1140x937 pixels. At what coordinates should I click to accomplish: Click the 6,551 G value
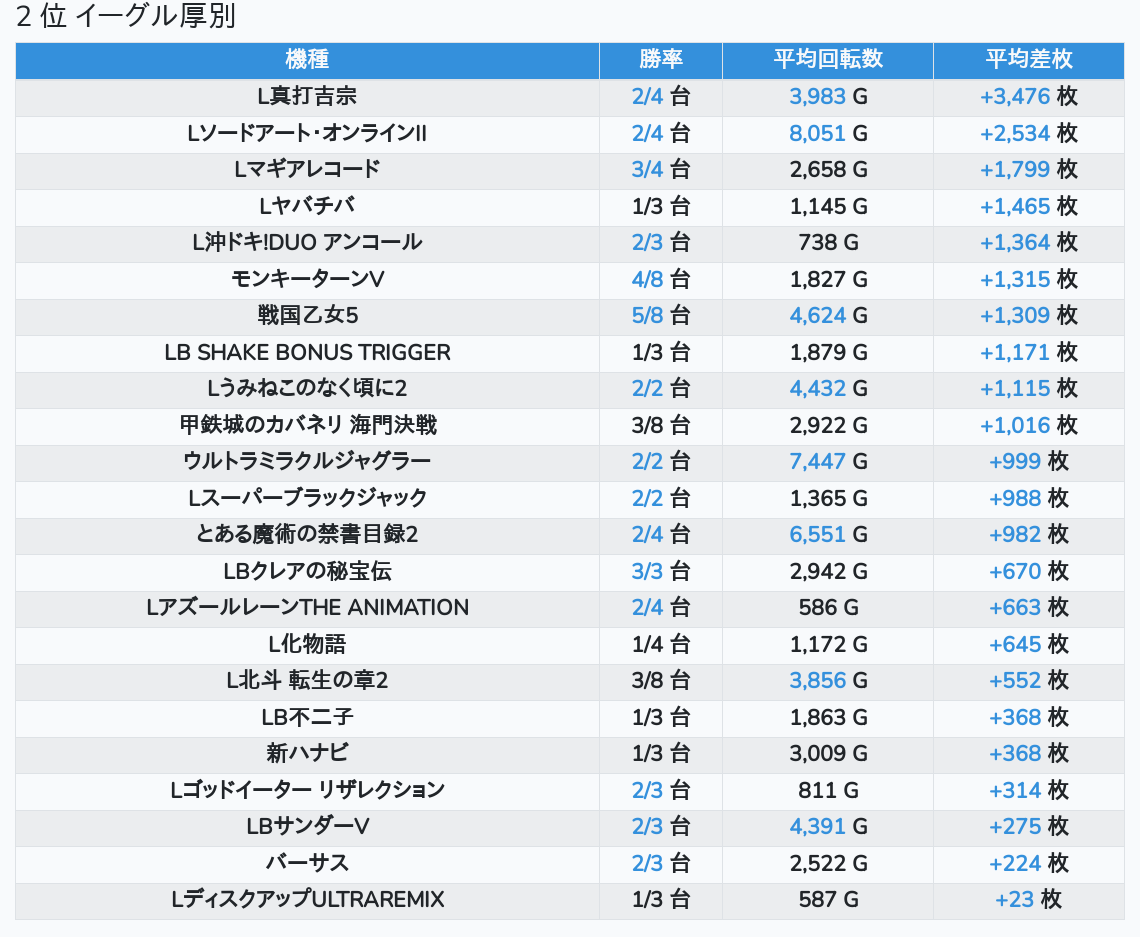click(x=827, y=535)
